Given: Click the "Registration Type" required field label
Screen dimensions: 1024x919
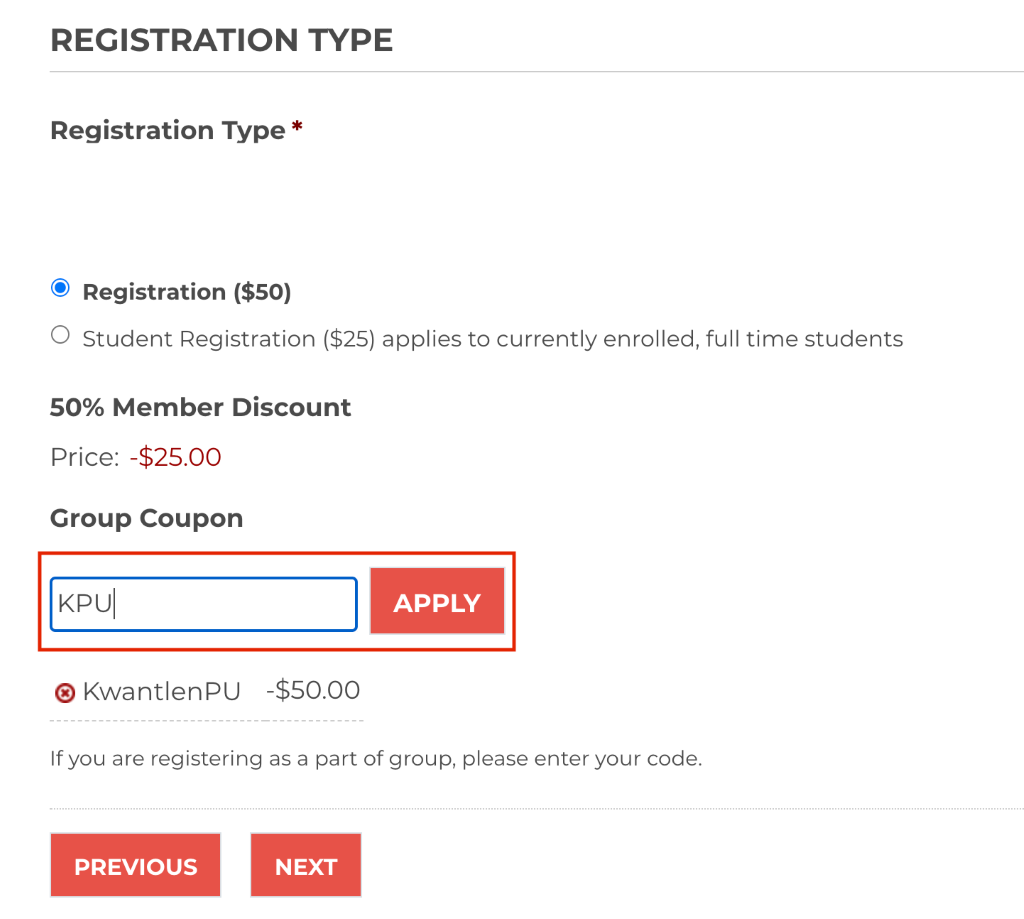Looking at the screenshot, I should pos(168,130).
